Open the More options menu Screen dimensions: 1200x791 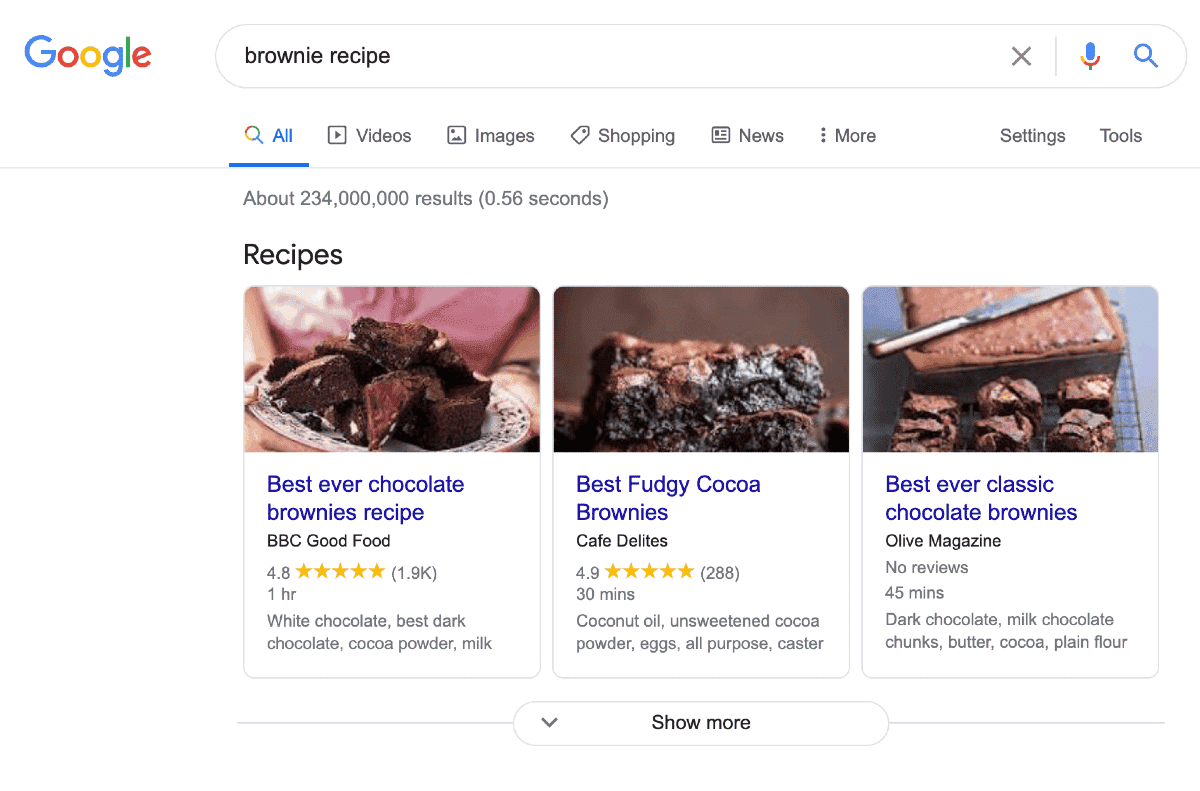(847, 136)
